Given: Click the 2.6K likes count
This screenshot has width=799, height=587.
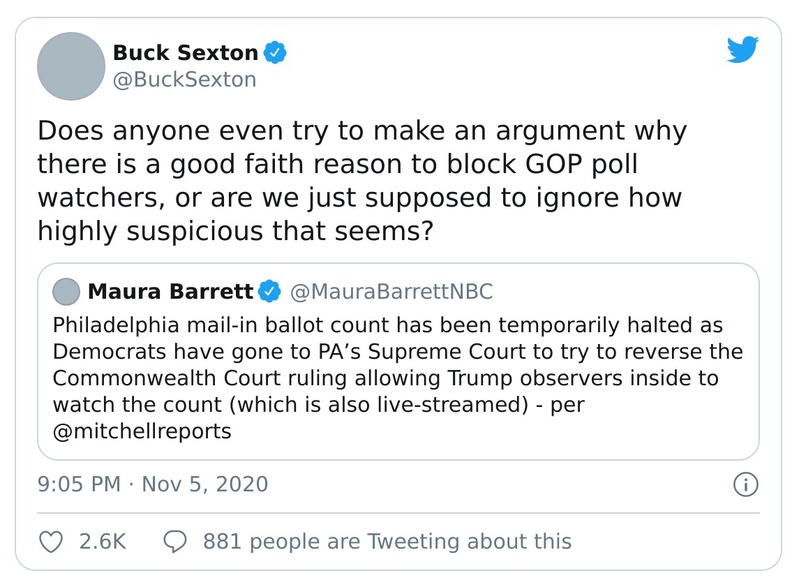Looking at the screenshot, I should point(101,541).
